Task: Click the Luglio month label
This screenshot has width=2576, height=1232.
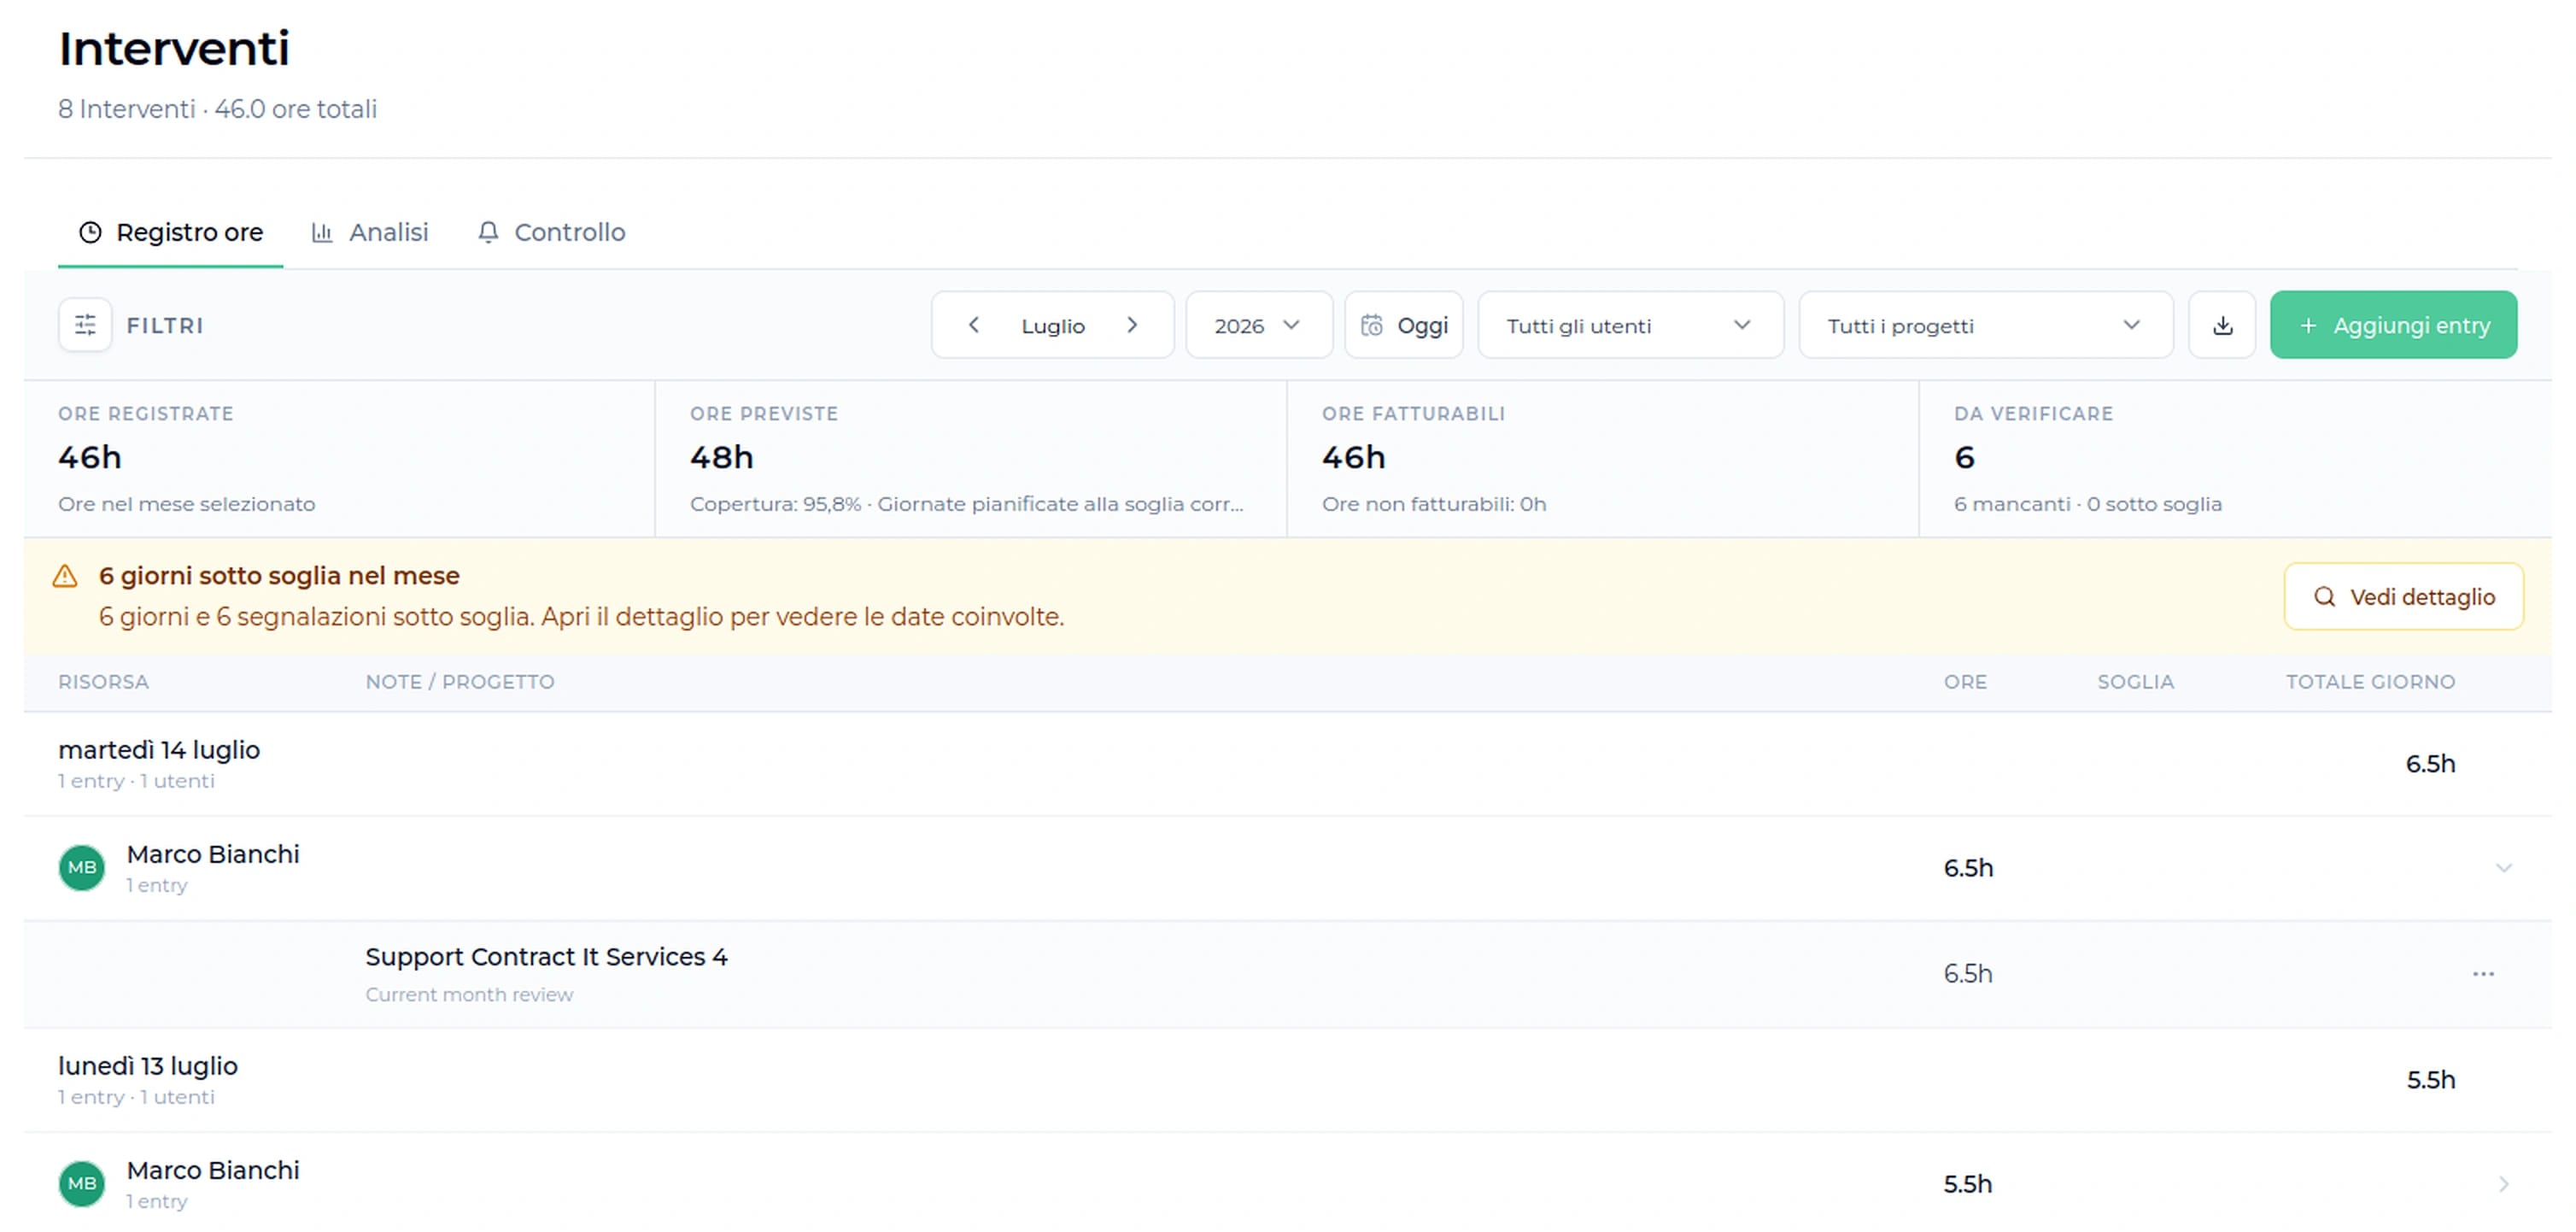Action: point(1053,326)
